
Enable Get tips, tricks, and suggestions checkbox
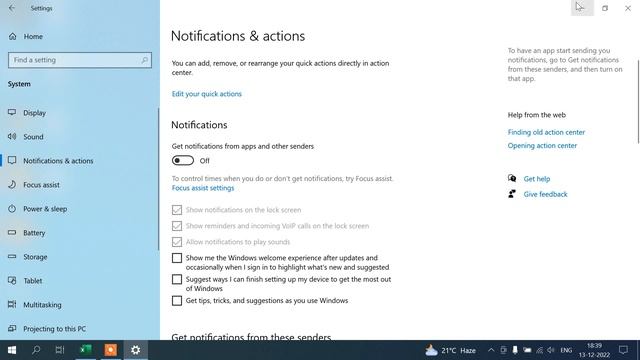tap(177, 301)
